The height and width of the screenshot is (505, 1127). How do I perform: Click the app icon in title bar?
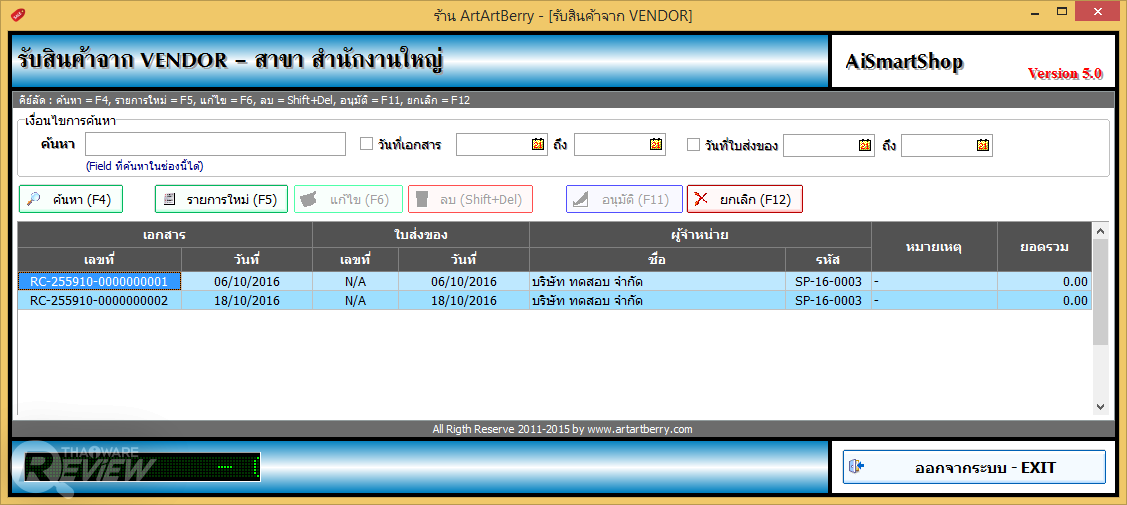[x=19, y=14]
